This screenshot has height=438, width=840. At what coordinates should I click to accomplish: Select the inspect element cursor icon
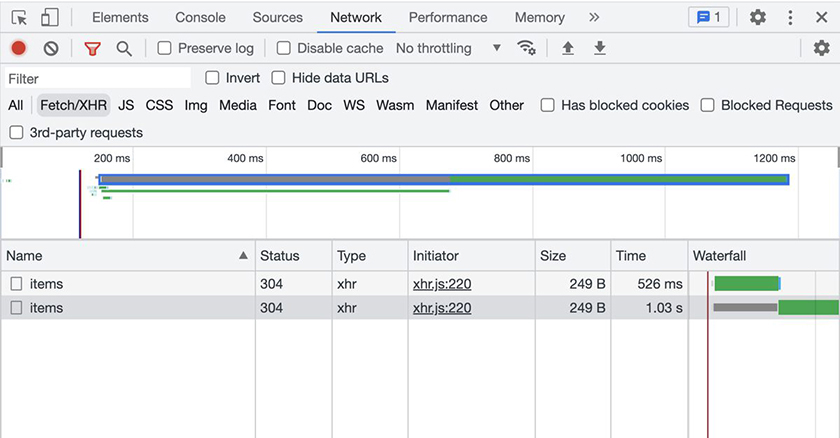click(x=20, y=17)
